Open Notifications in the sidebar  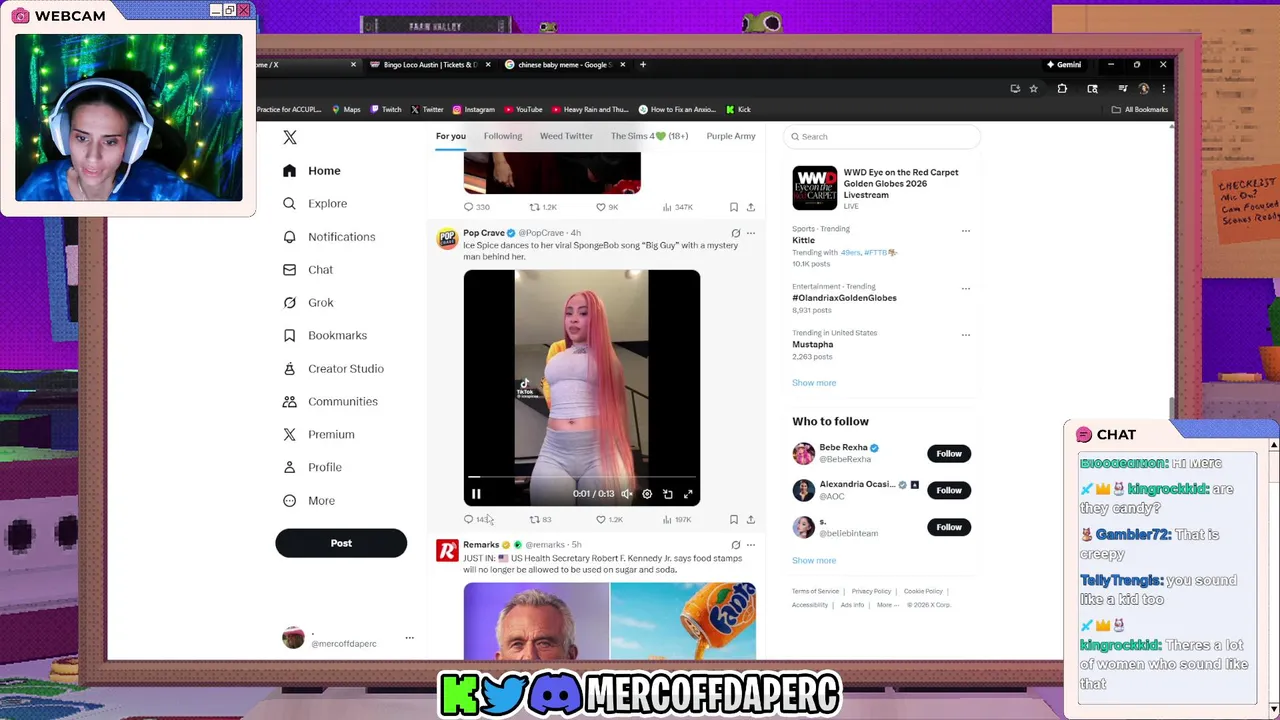329,237
